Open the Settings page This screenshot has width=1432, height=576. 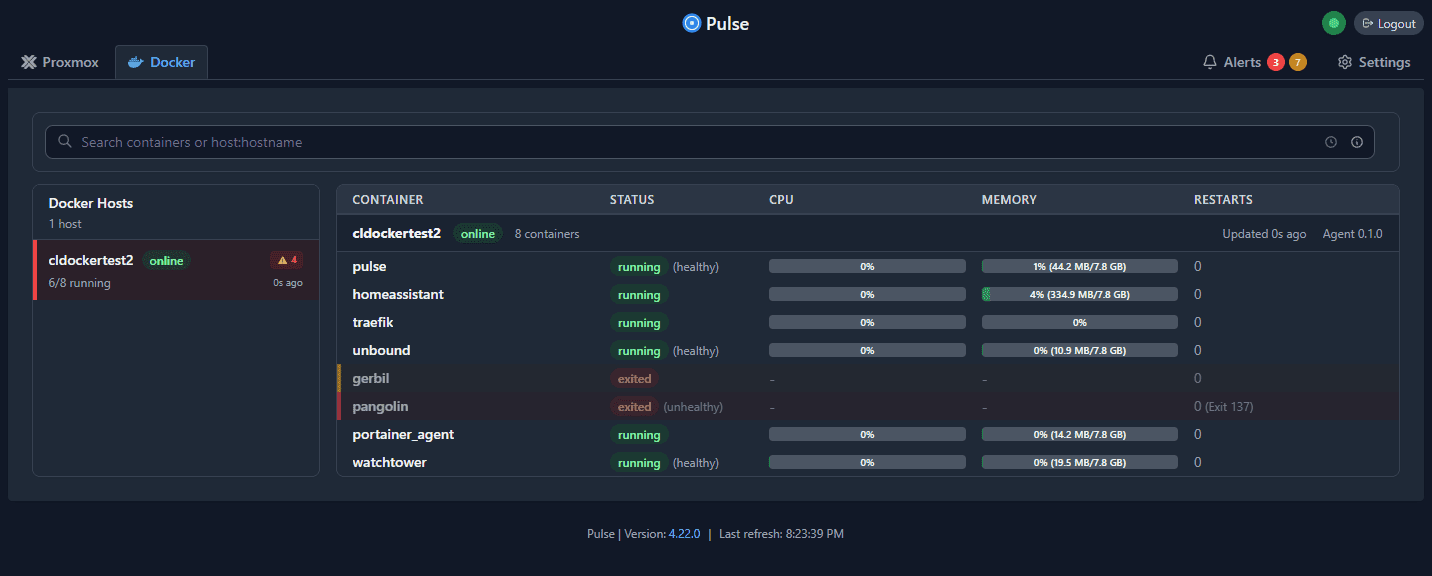pyautogui.click(x=1374, y=62)
